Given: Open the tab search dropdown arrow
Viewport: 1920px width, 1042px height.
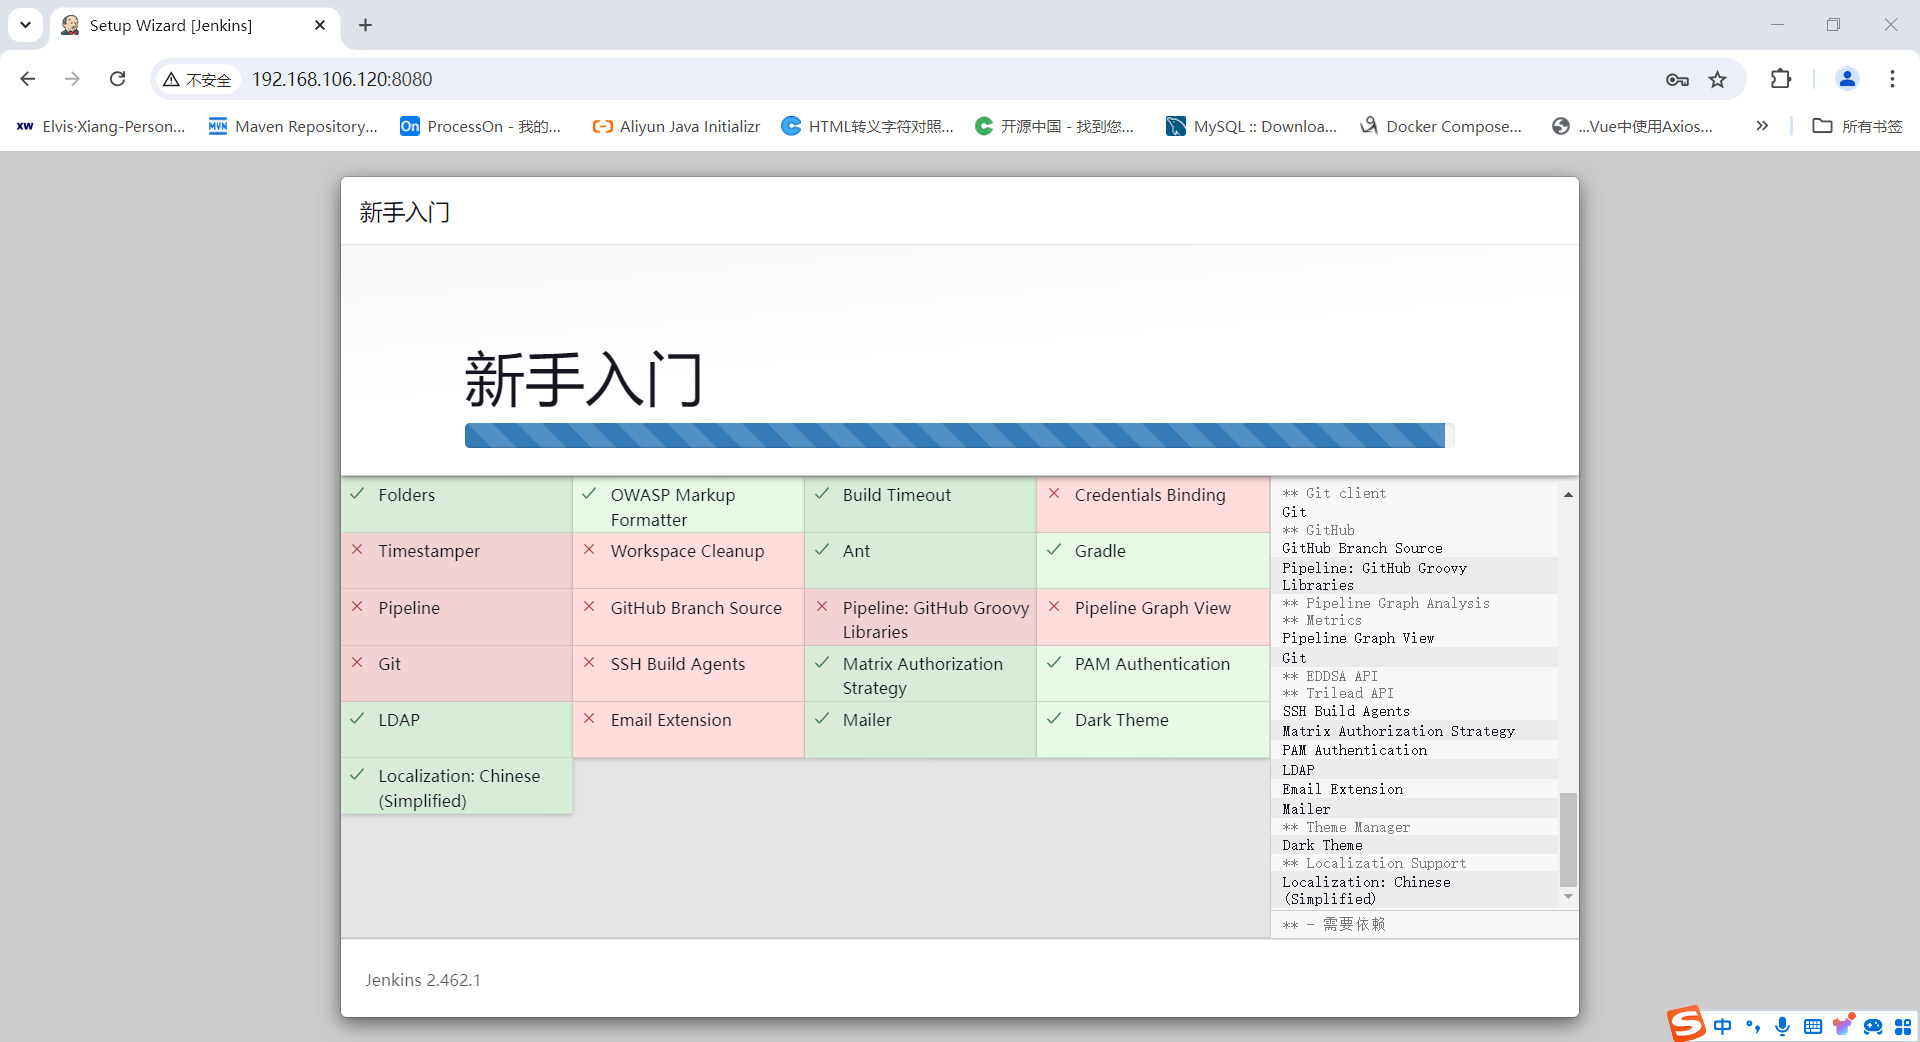Looking at the screenshot, I should point(25,25).
